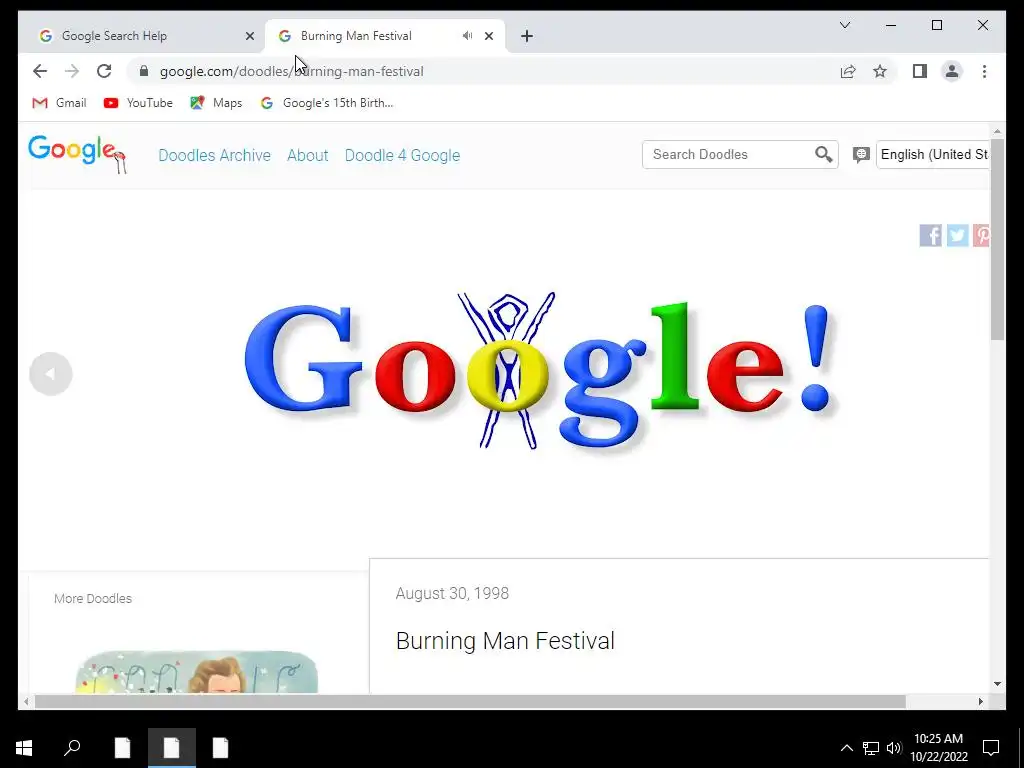Go to the About page
The height and width of the screenshot is (768, 1024).
pos(308,155)
